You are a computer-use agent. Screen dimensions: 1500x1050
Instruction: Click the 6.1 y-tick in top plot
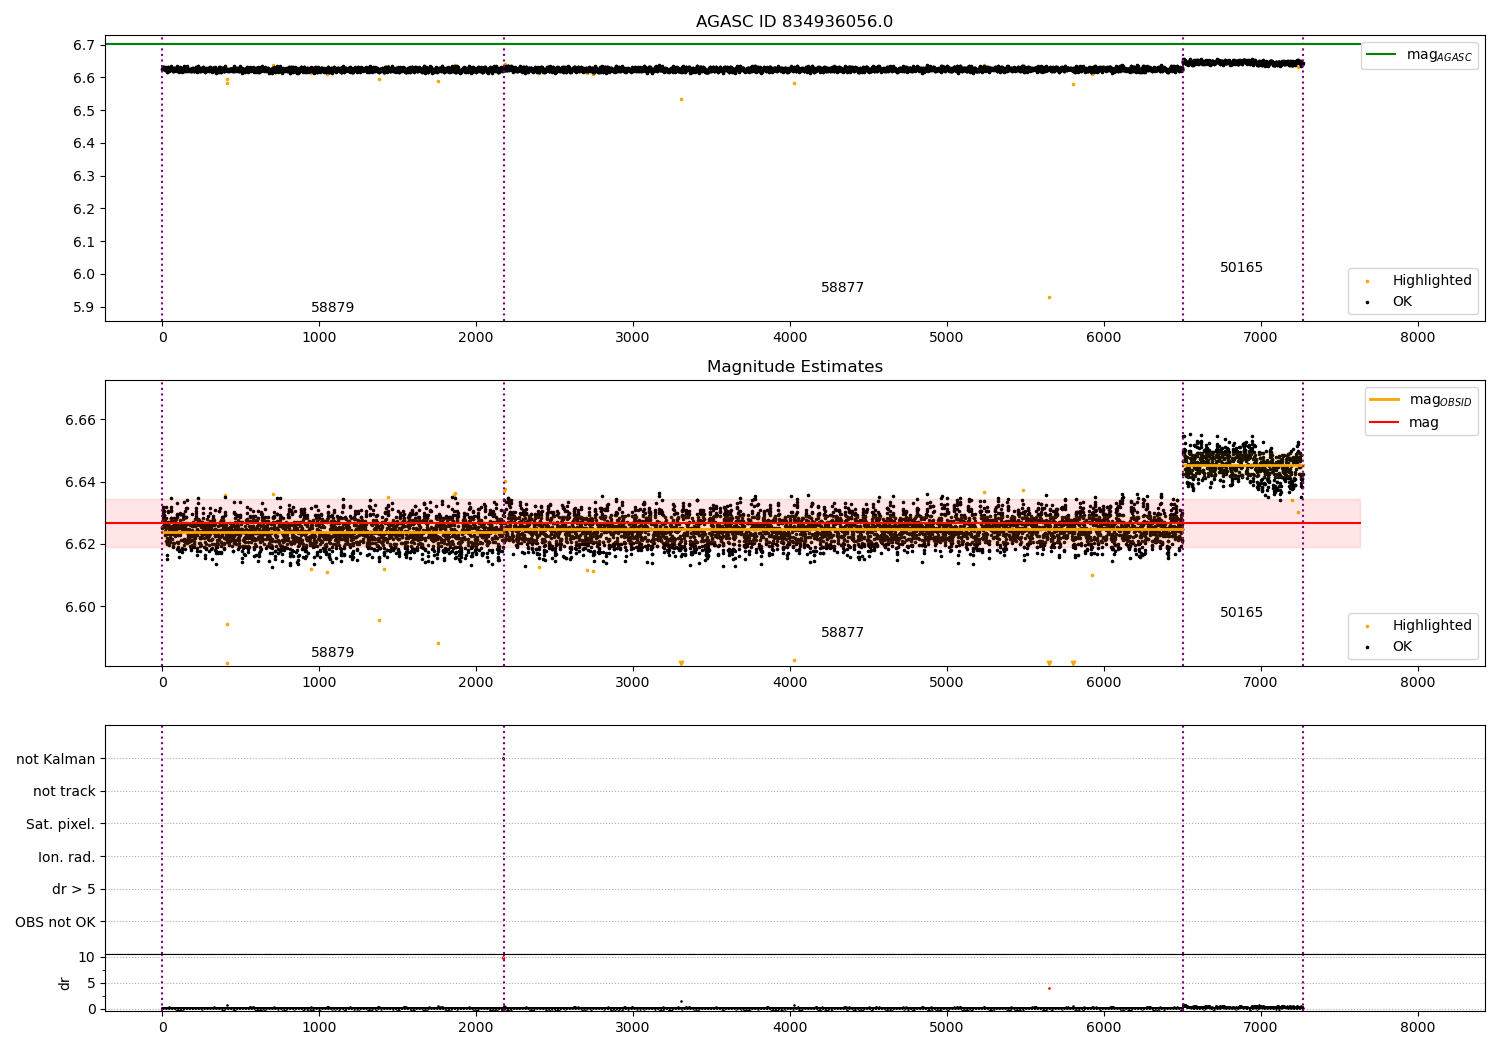coord(84,242)
